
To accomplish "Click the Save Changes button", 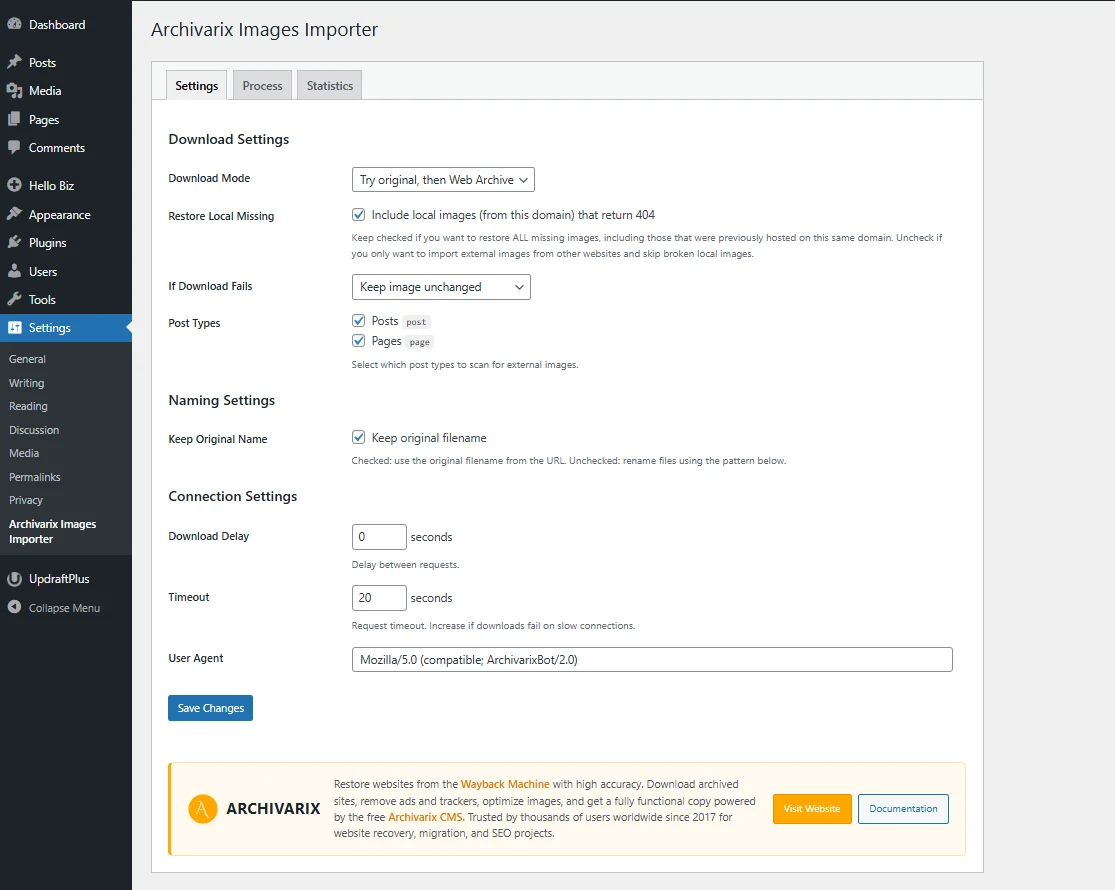I will [210, 708].
